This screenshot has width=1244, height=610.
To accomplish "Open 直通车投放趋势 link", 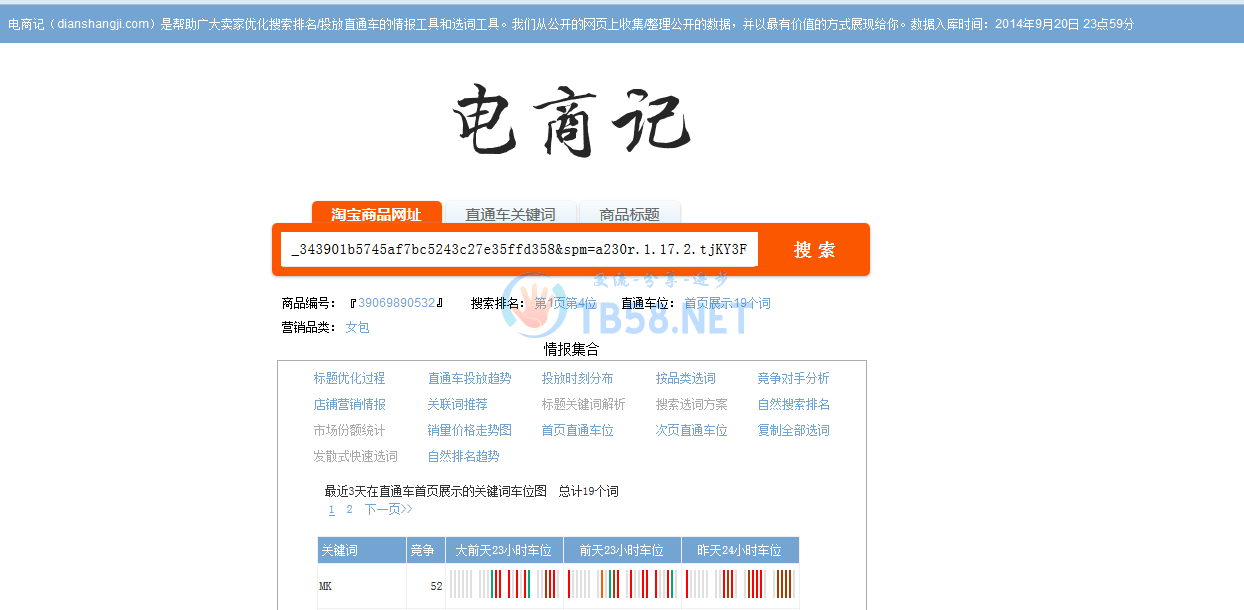I will [x=469, y=378].
